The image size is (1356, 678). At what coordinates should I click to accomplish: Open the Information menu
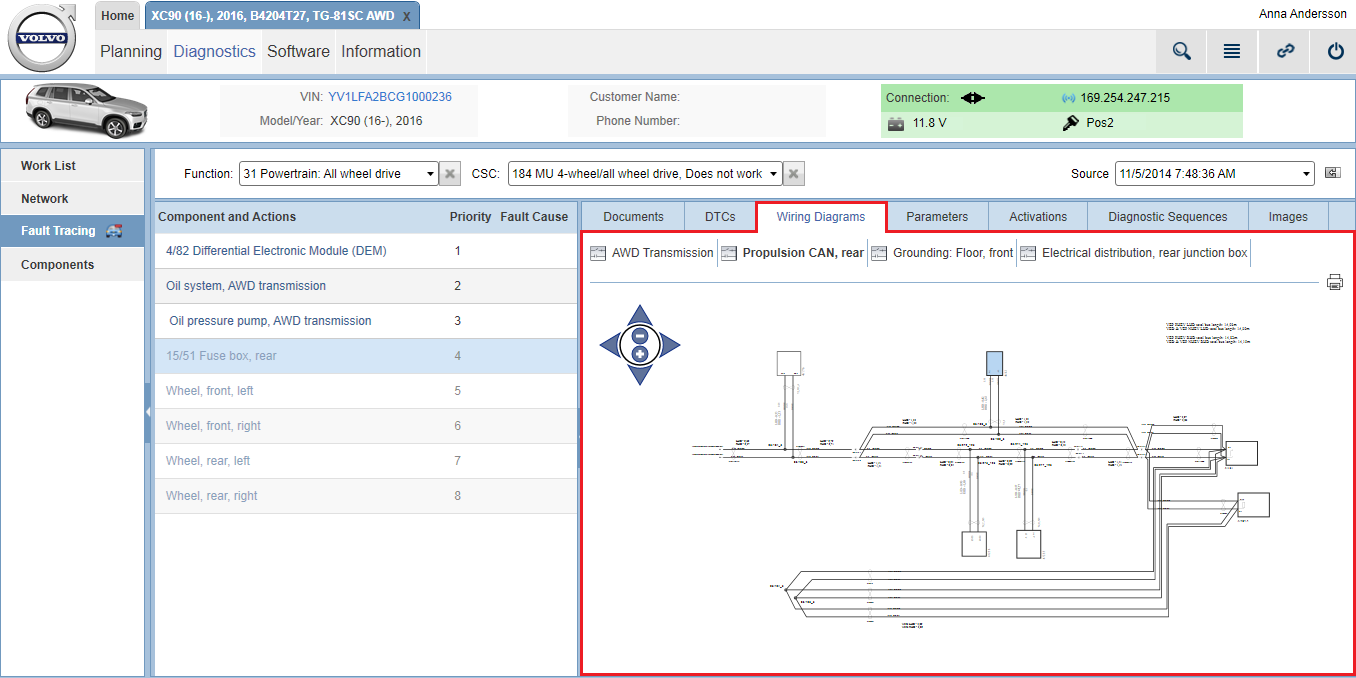click(381, 52)
